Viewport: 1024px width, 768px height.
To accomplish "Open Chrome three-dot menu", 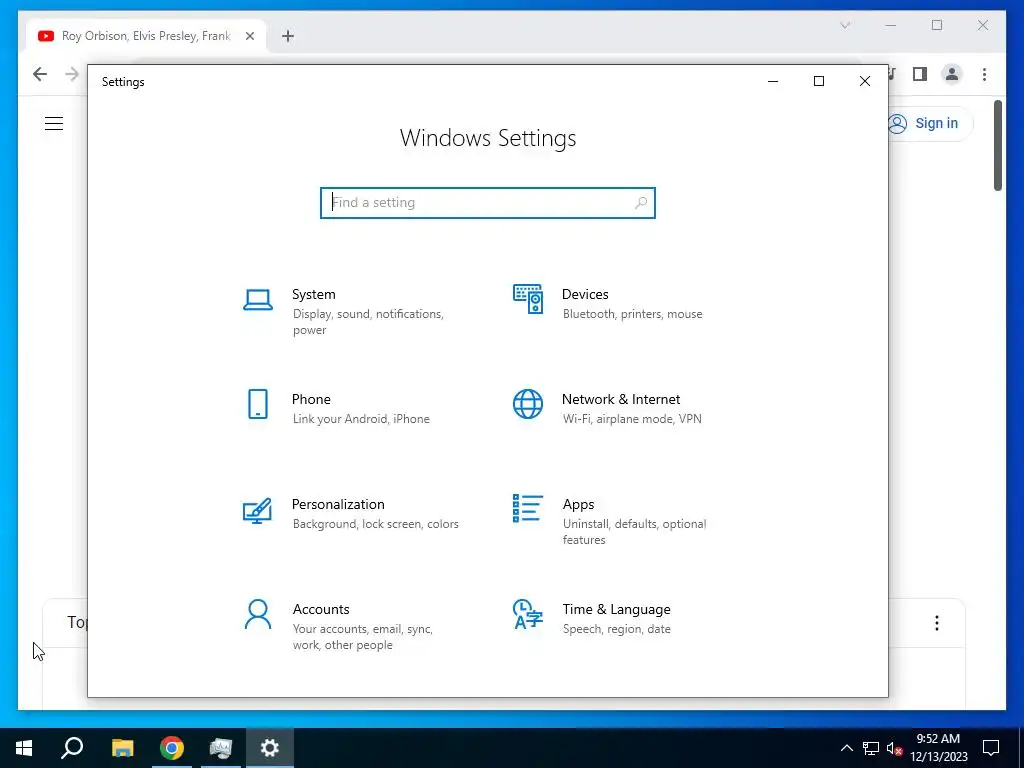I will (984, 74).
